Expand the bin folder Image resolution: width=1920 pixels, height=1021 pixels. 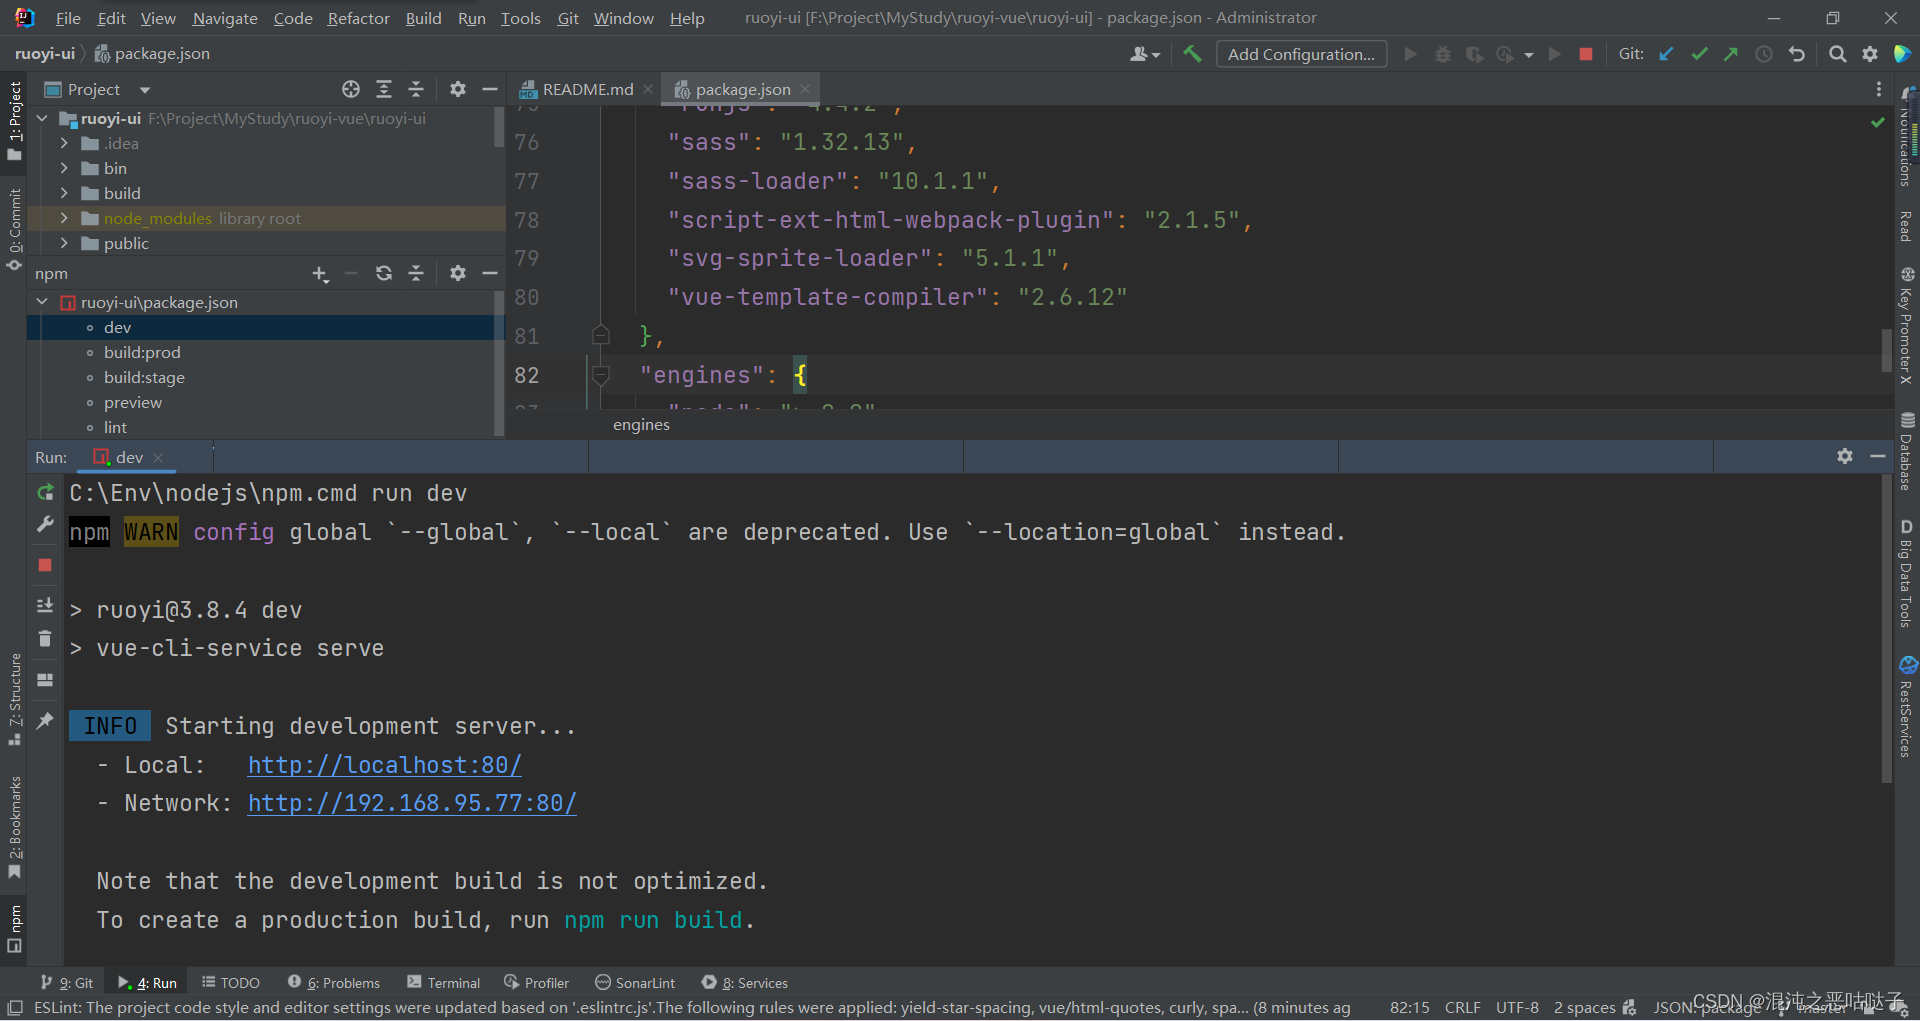pyautogui.click(x=65, y=168)
